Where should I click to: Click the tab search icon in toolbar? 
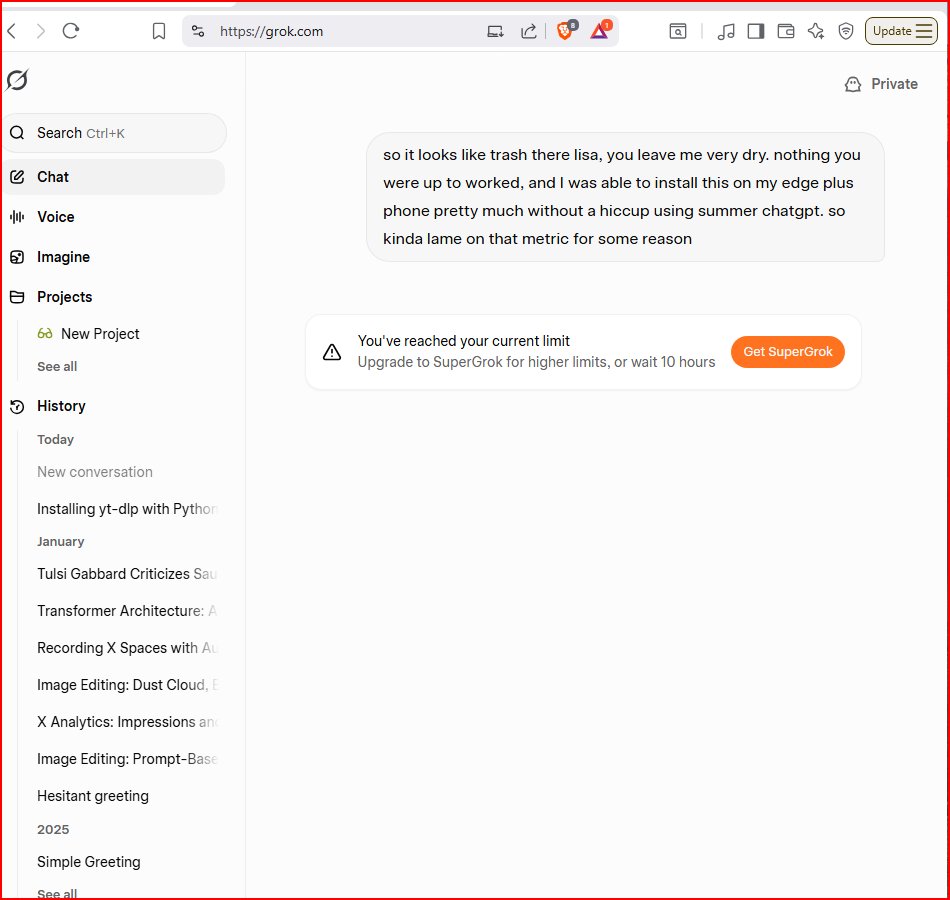pos(678,32)
